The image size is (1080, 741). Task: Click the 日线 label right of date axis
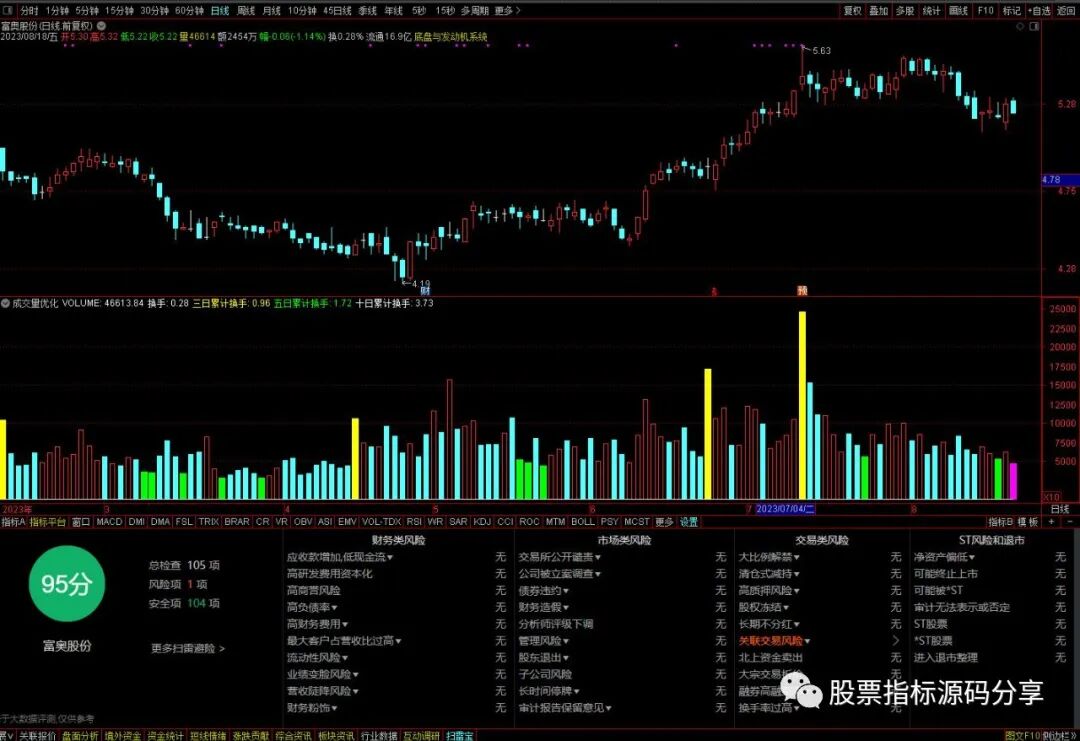[1060, 509]
